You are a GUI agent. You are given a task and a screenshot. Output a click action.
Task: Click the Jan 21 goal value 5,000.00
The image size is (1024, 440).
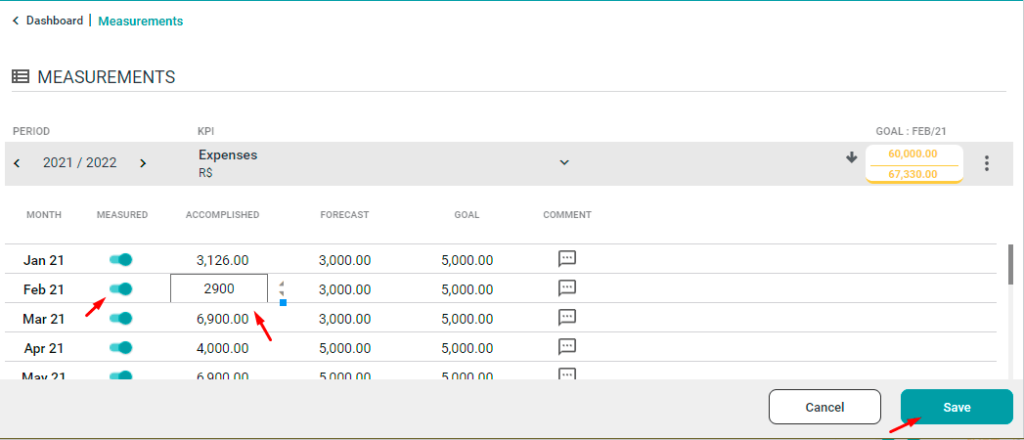point(467,260)
